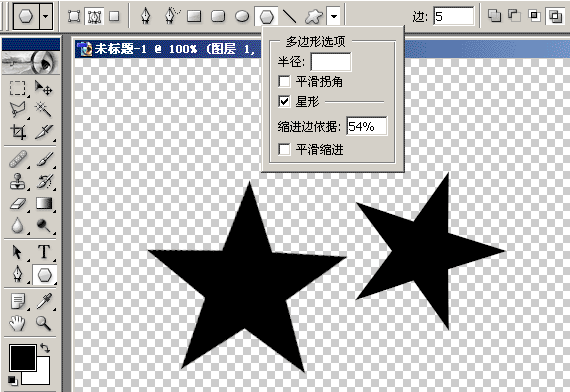
Task: Select the Magic Wand tool
Action: [44, 109]
